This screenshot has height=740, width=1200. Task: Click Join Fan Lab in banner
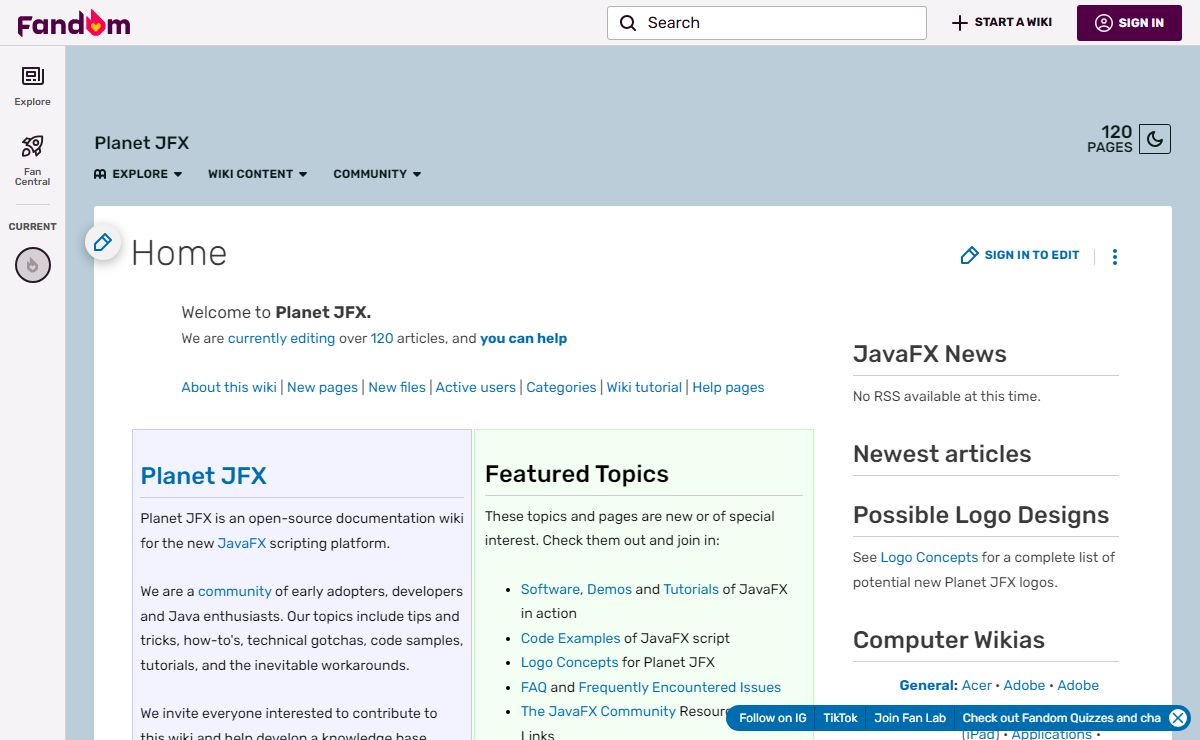coord(910,718)
